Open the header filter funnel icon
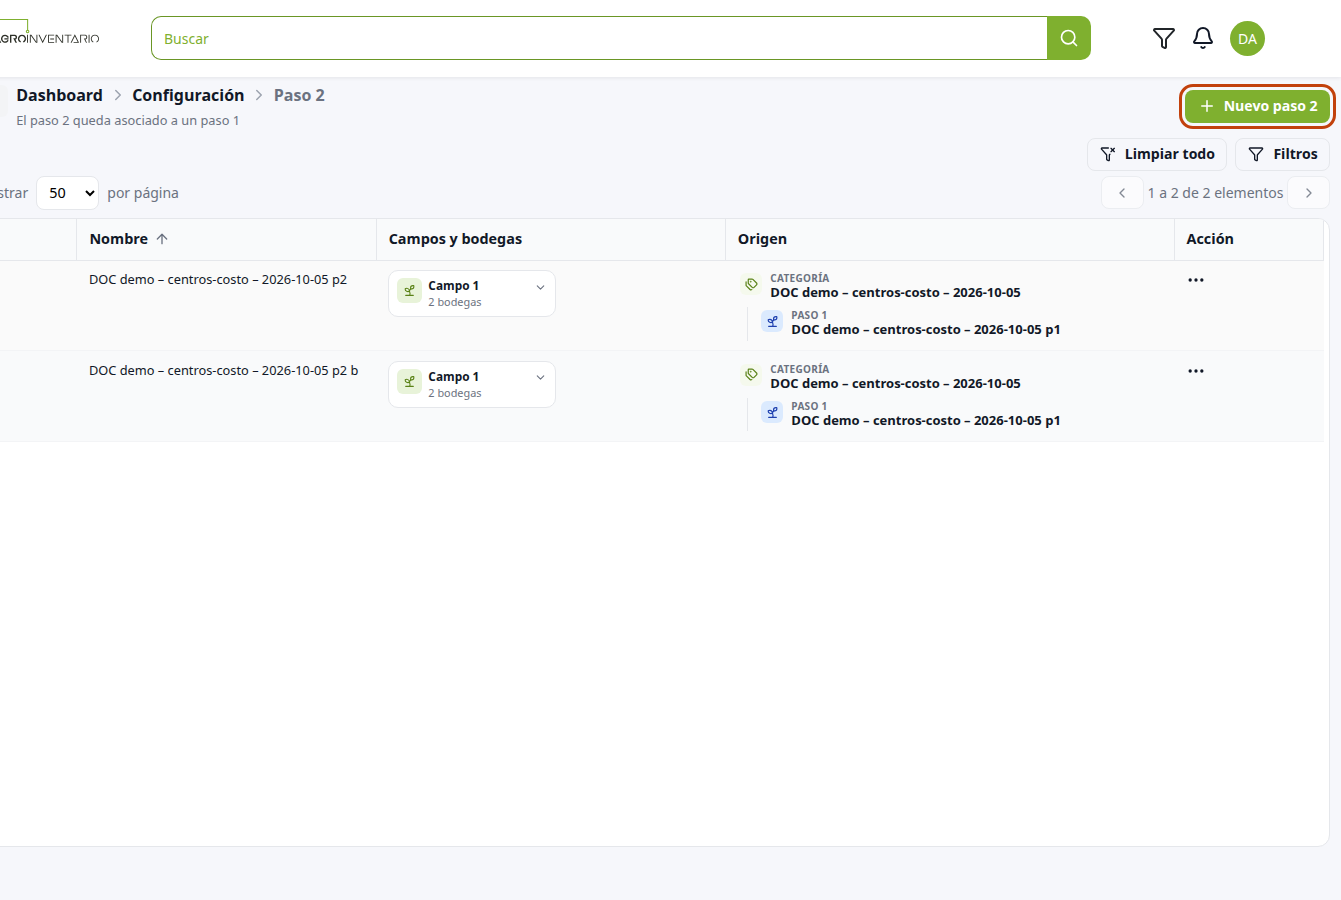1341x900 pixels. (1163, 38)
